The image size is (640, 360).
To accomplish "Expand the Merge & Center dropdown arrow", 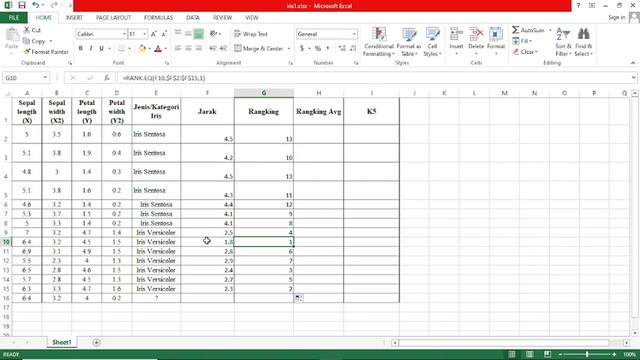I will 289,49.
